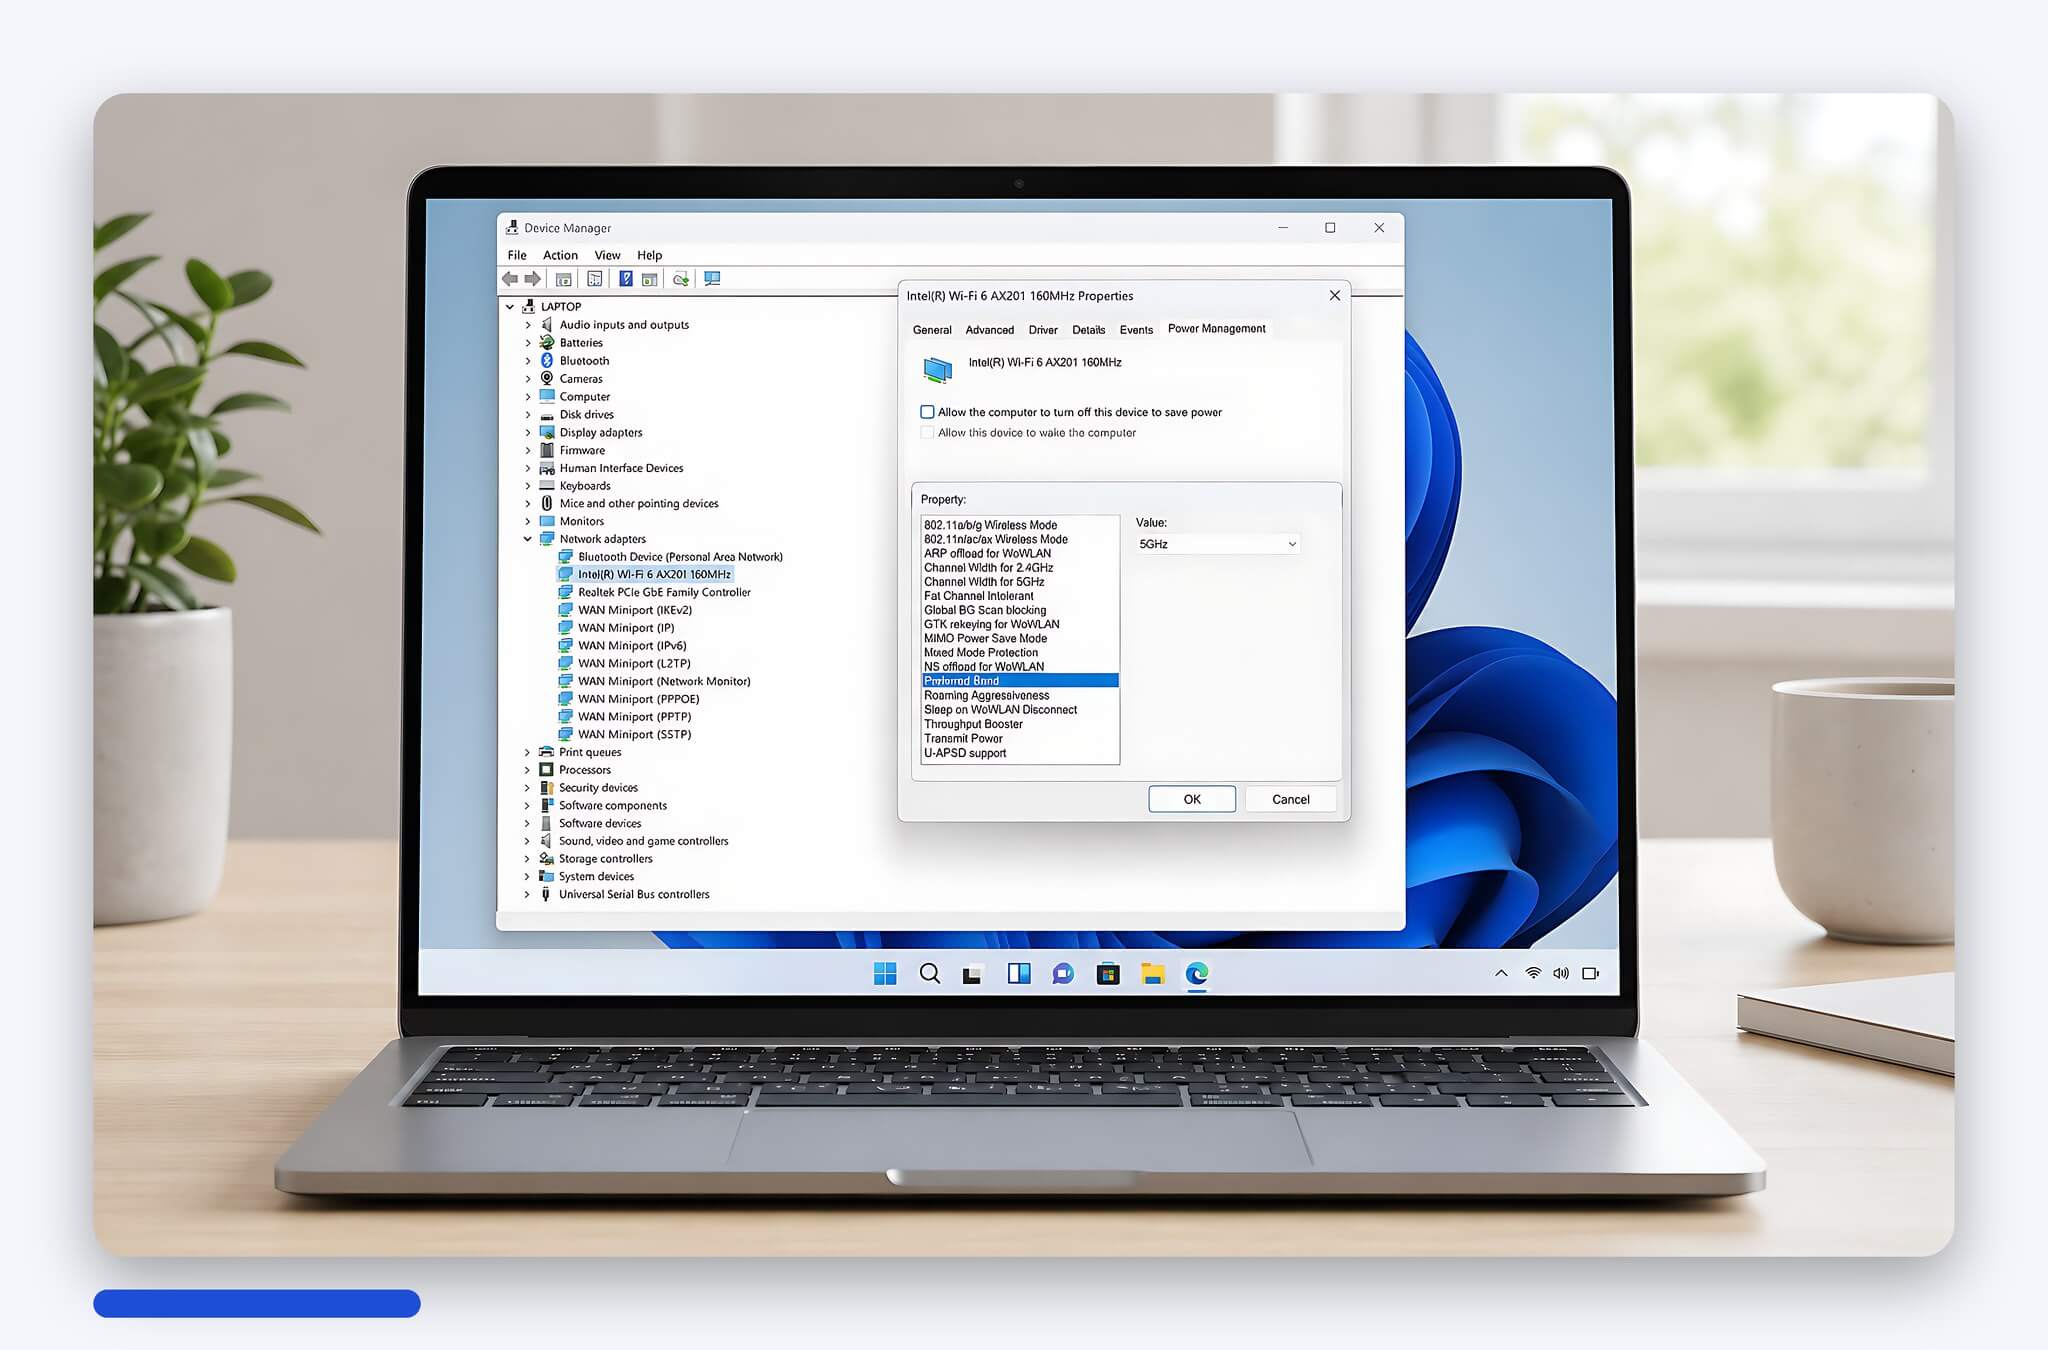Click the volume icon in the system tray

pyautogui.click(x=1561, y=973)
